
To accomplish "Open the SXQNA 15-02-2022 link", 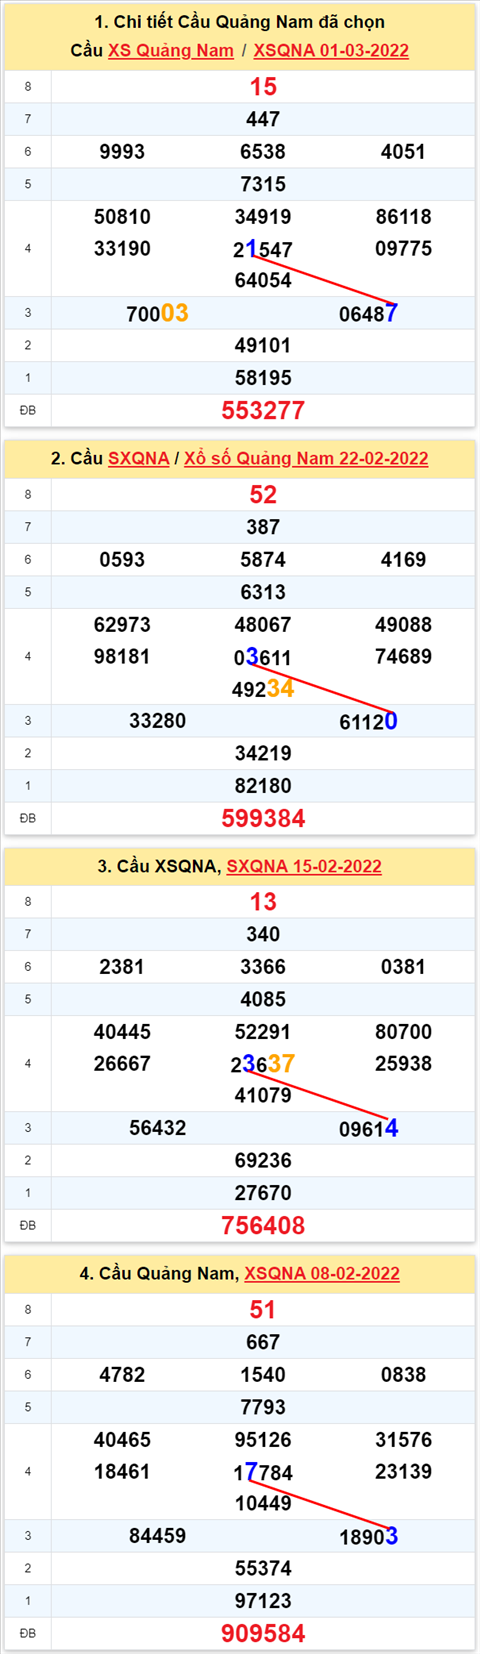I will pyautogui.click(x=304, y=866).
